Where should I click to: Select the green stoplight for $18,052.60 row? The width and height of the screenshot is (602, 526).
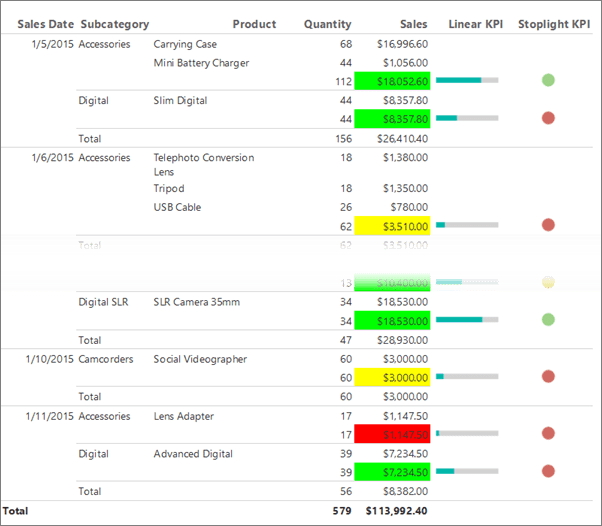point(548,80)
